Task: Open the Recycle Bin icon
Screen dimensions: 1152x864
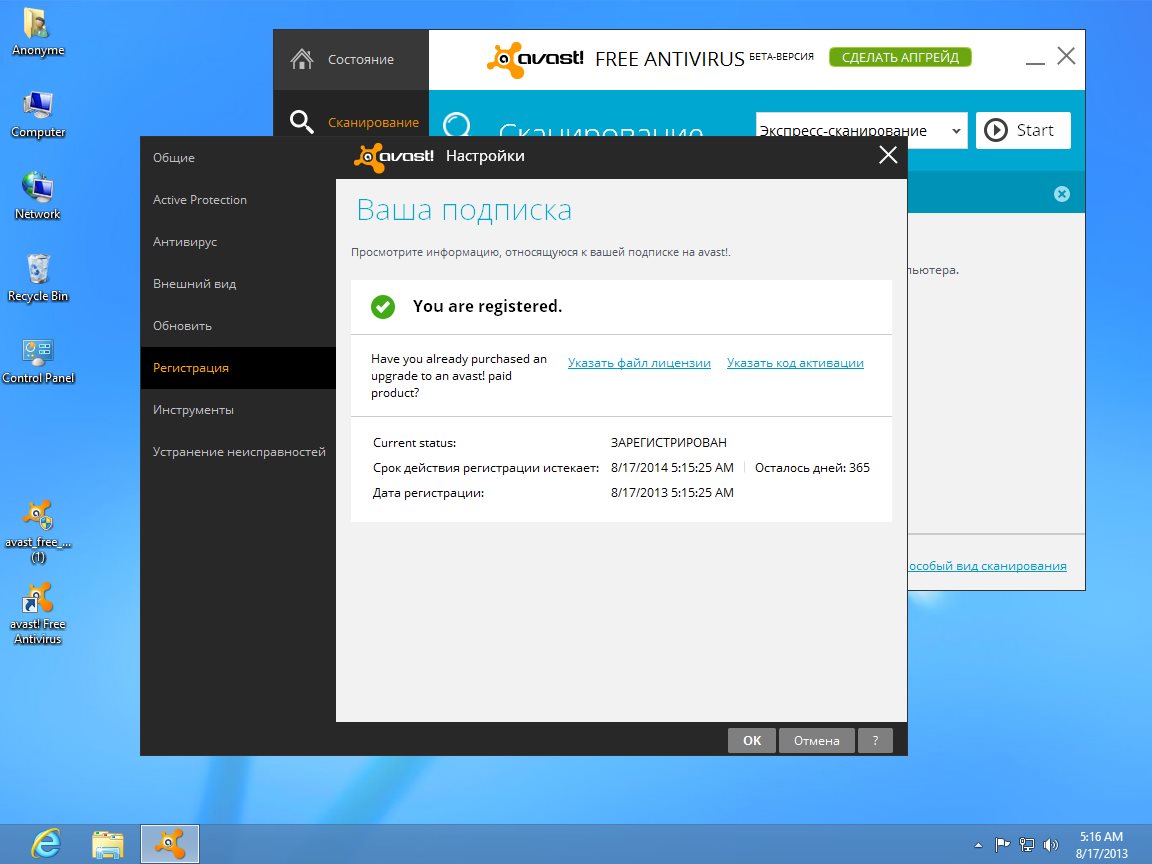Action: 37,278
